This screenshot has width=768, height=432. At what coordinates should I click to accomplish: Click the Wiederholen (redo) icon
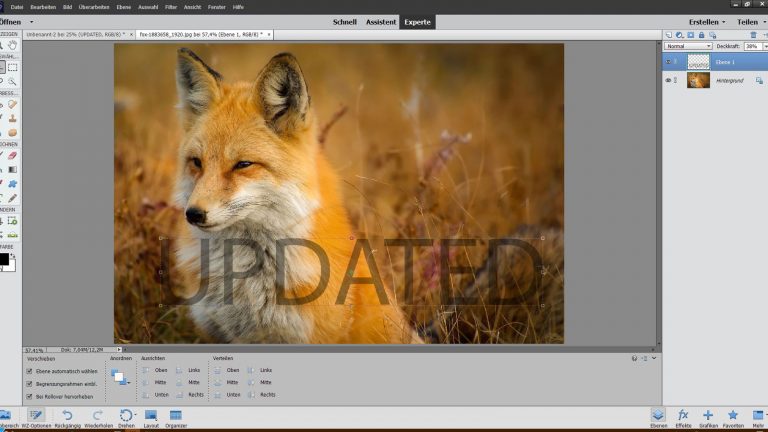click(x=97, y=414)
